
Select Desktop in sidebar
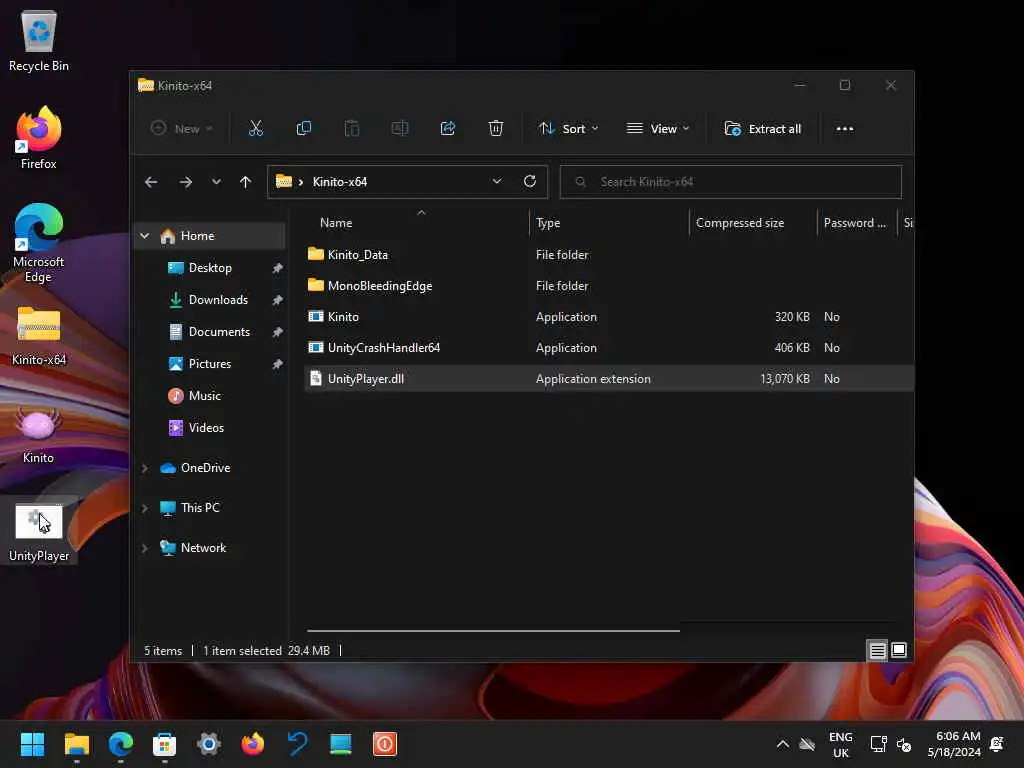pyautogui.click(x=210, y=268)
